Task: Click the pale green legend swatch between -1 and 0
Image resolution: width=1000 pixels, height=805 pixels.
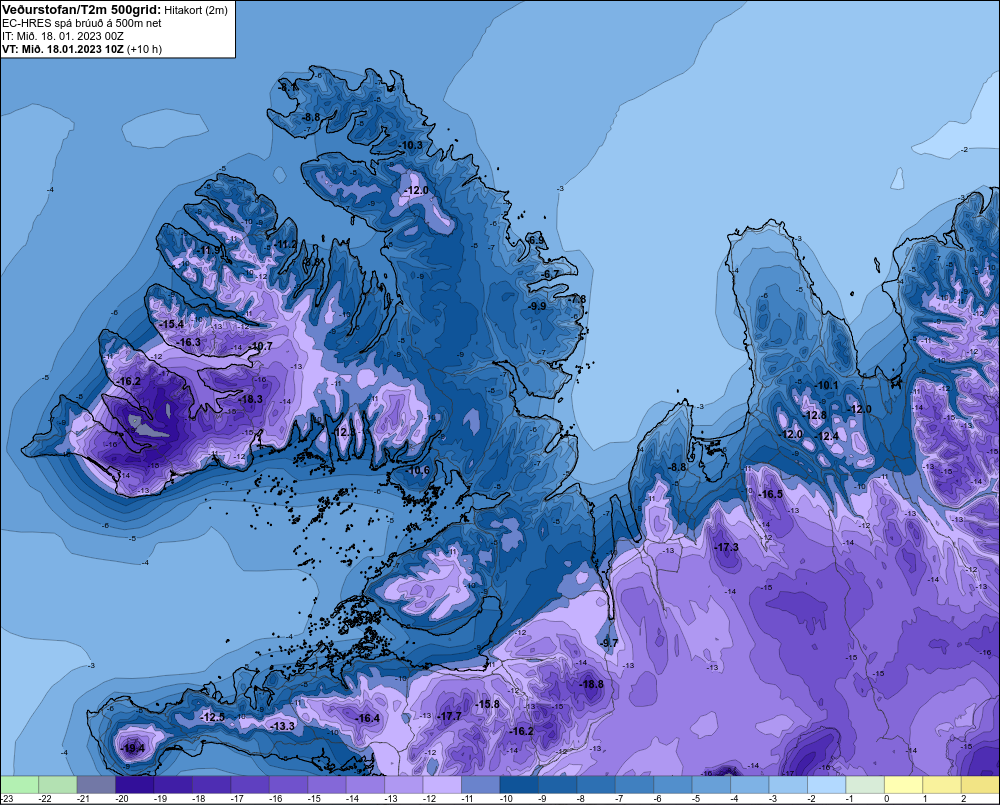Action: point(865,785)
